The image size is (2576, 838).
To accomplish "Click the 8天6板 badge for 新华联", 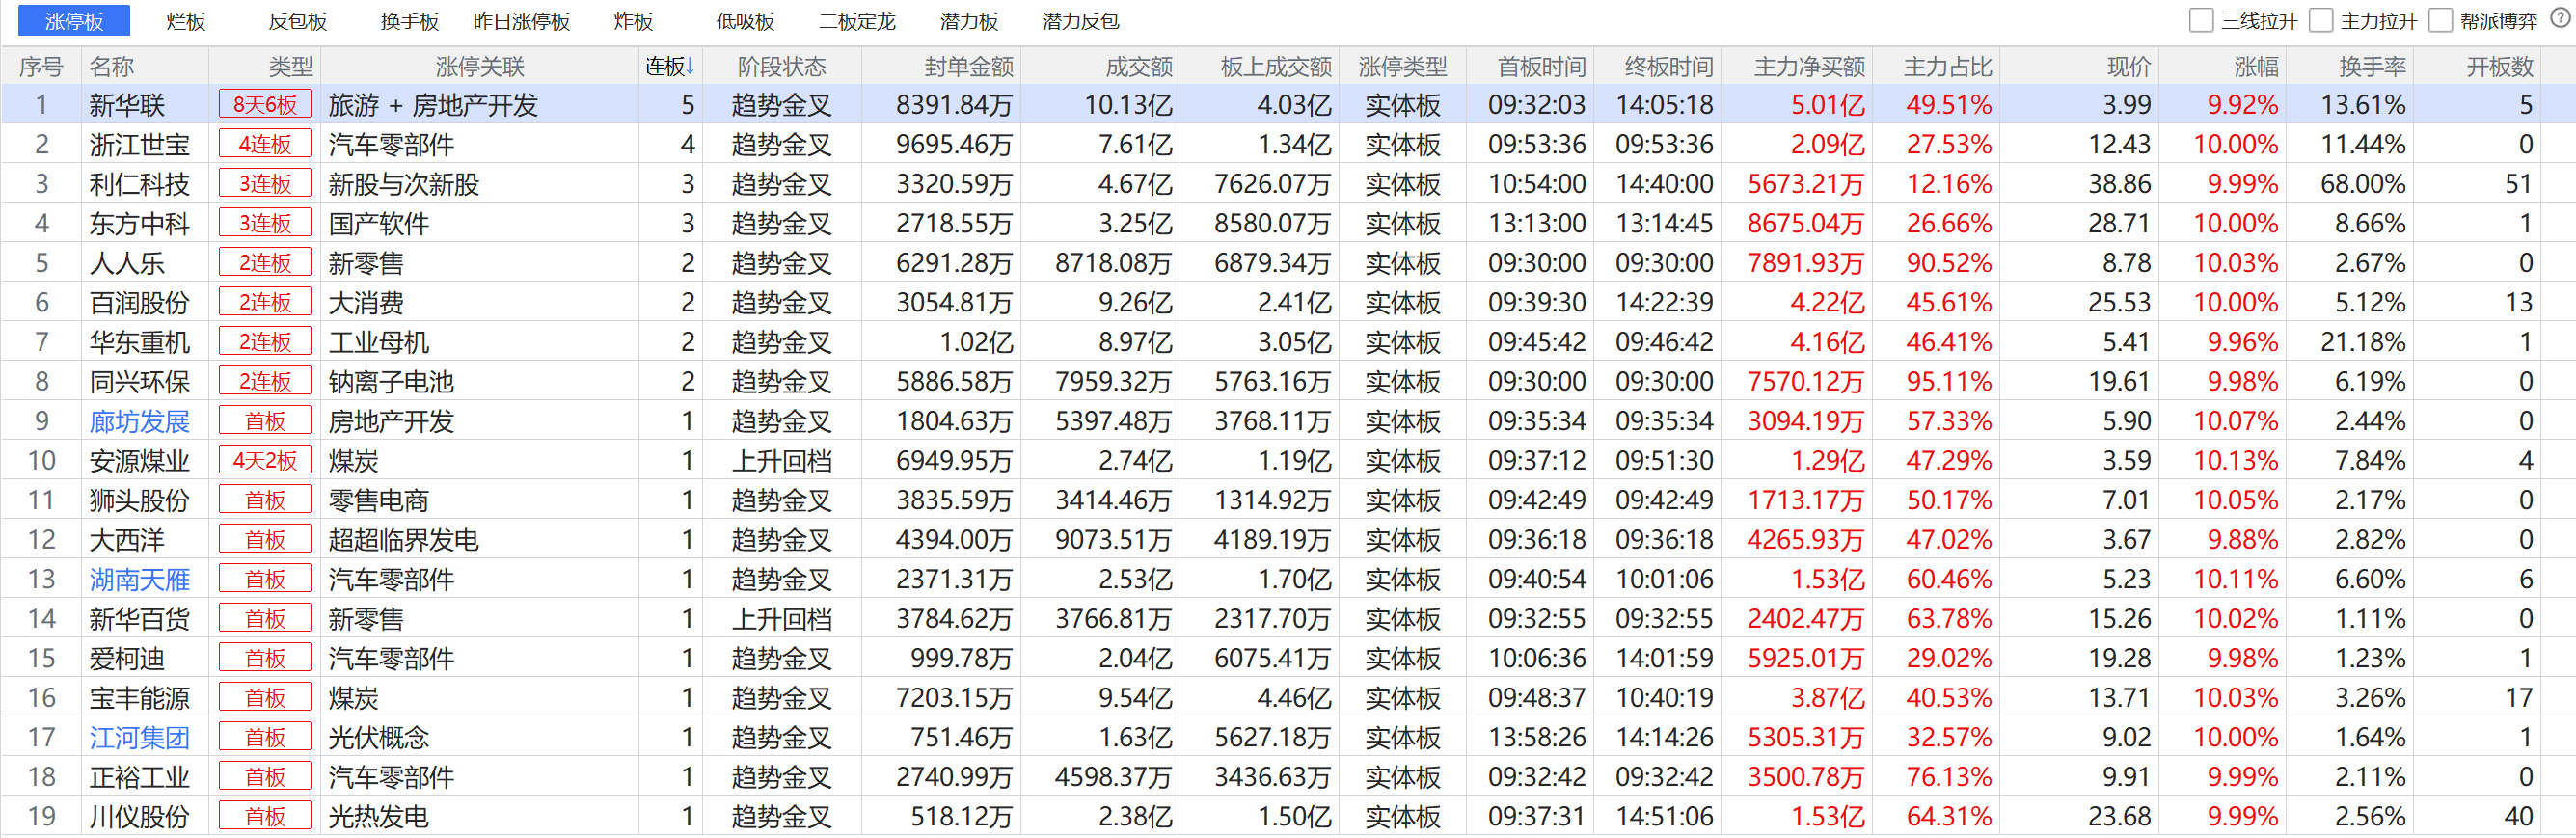I will [265, 105].
